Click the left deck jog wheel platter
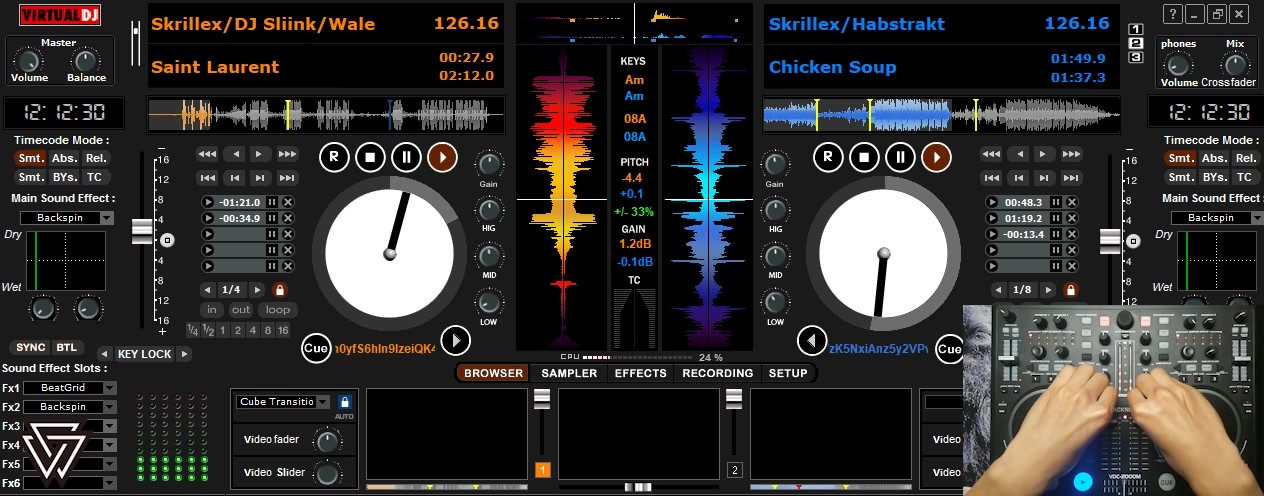1264x496 pixels. (x=390, y=254)
